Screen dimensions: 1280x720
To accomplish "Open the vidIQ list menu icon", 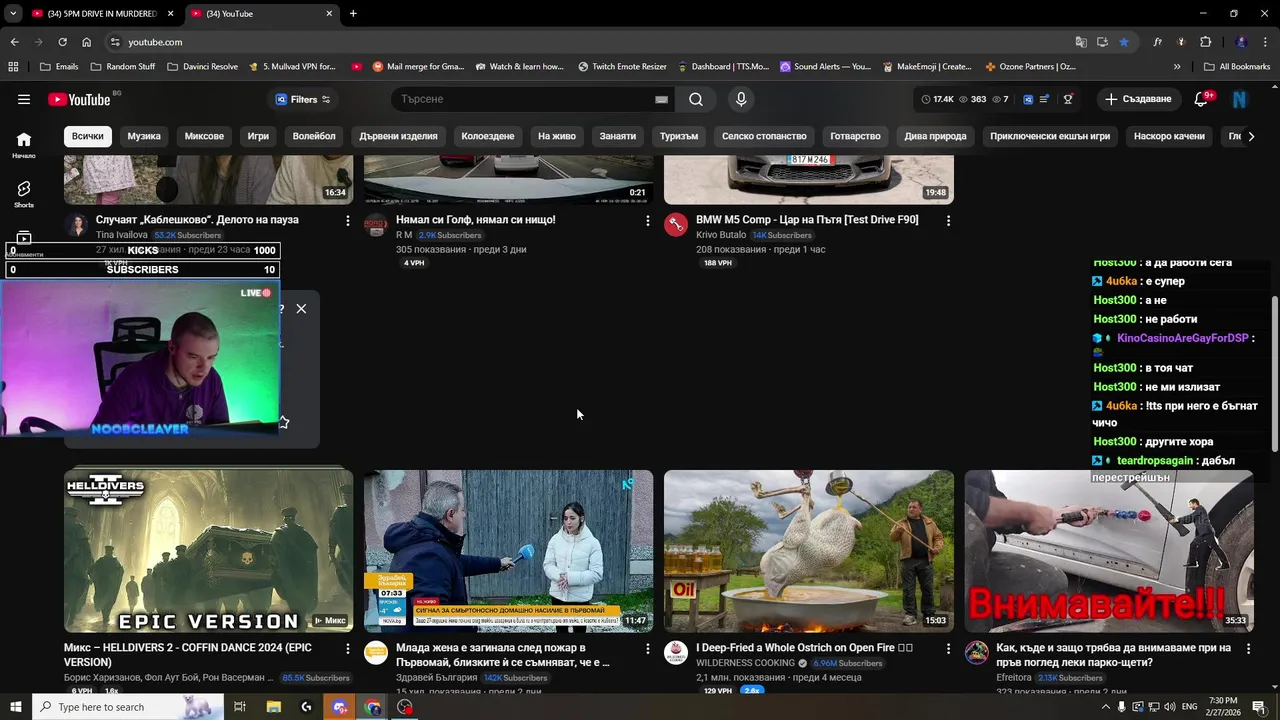I will pos(1045,99).
